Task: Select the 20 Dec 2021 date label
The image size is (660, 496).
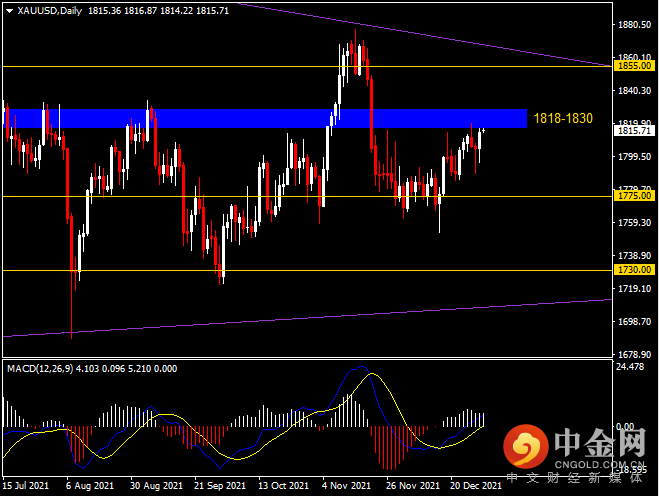Action: pos(476,485)
